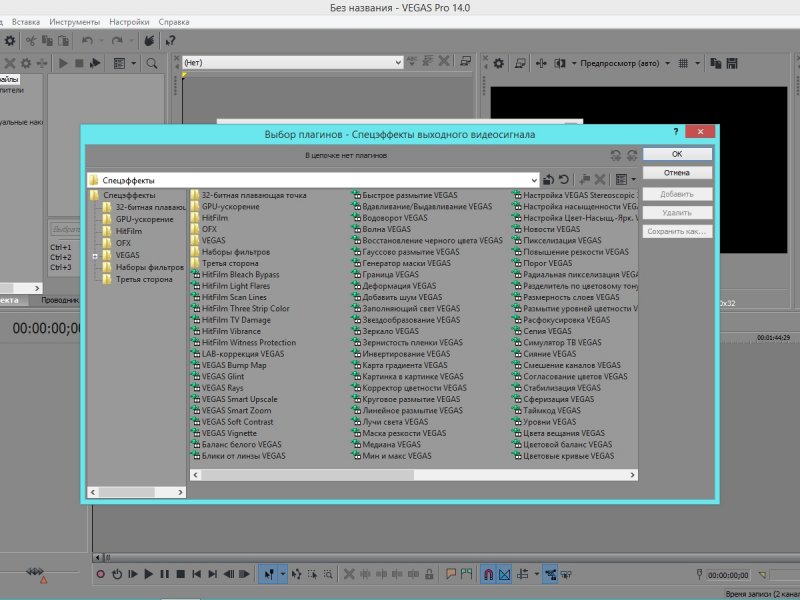Image resolution: width=800 pixels, height=600 pixels.
Task: Open the Инструменты menu
Action: click(74, 22)
